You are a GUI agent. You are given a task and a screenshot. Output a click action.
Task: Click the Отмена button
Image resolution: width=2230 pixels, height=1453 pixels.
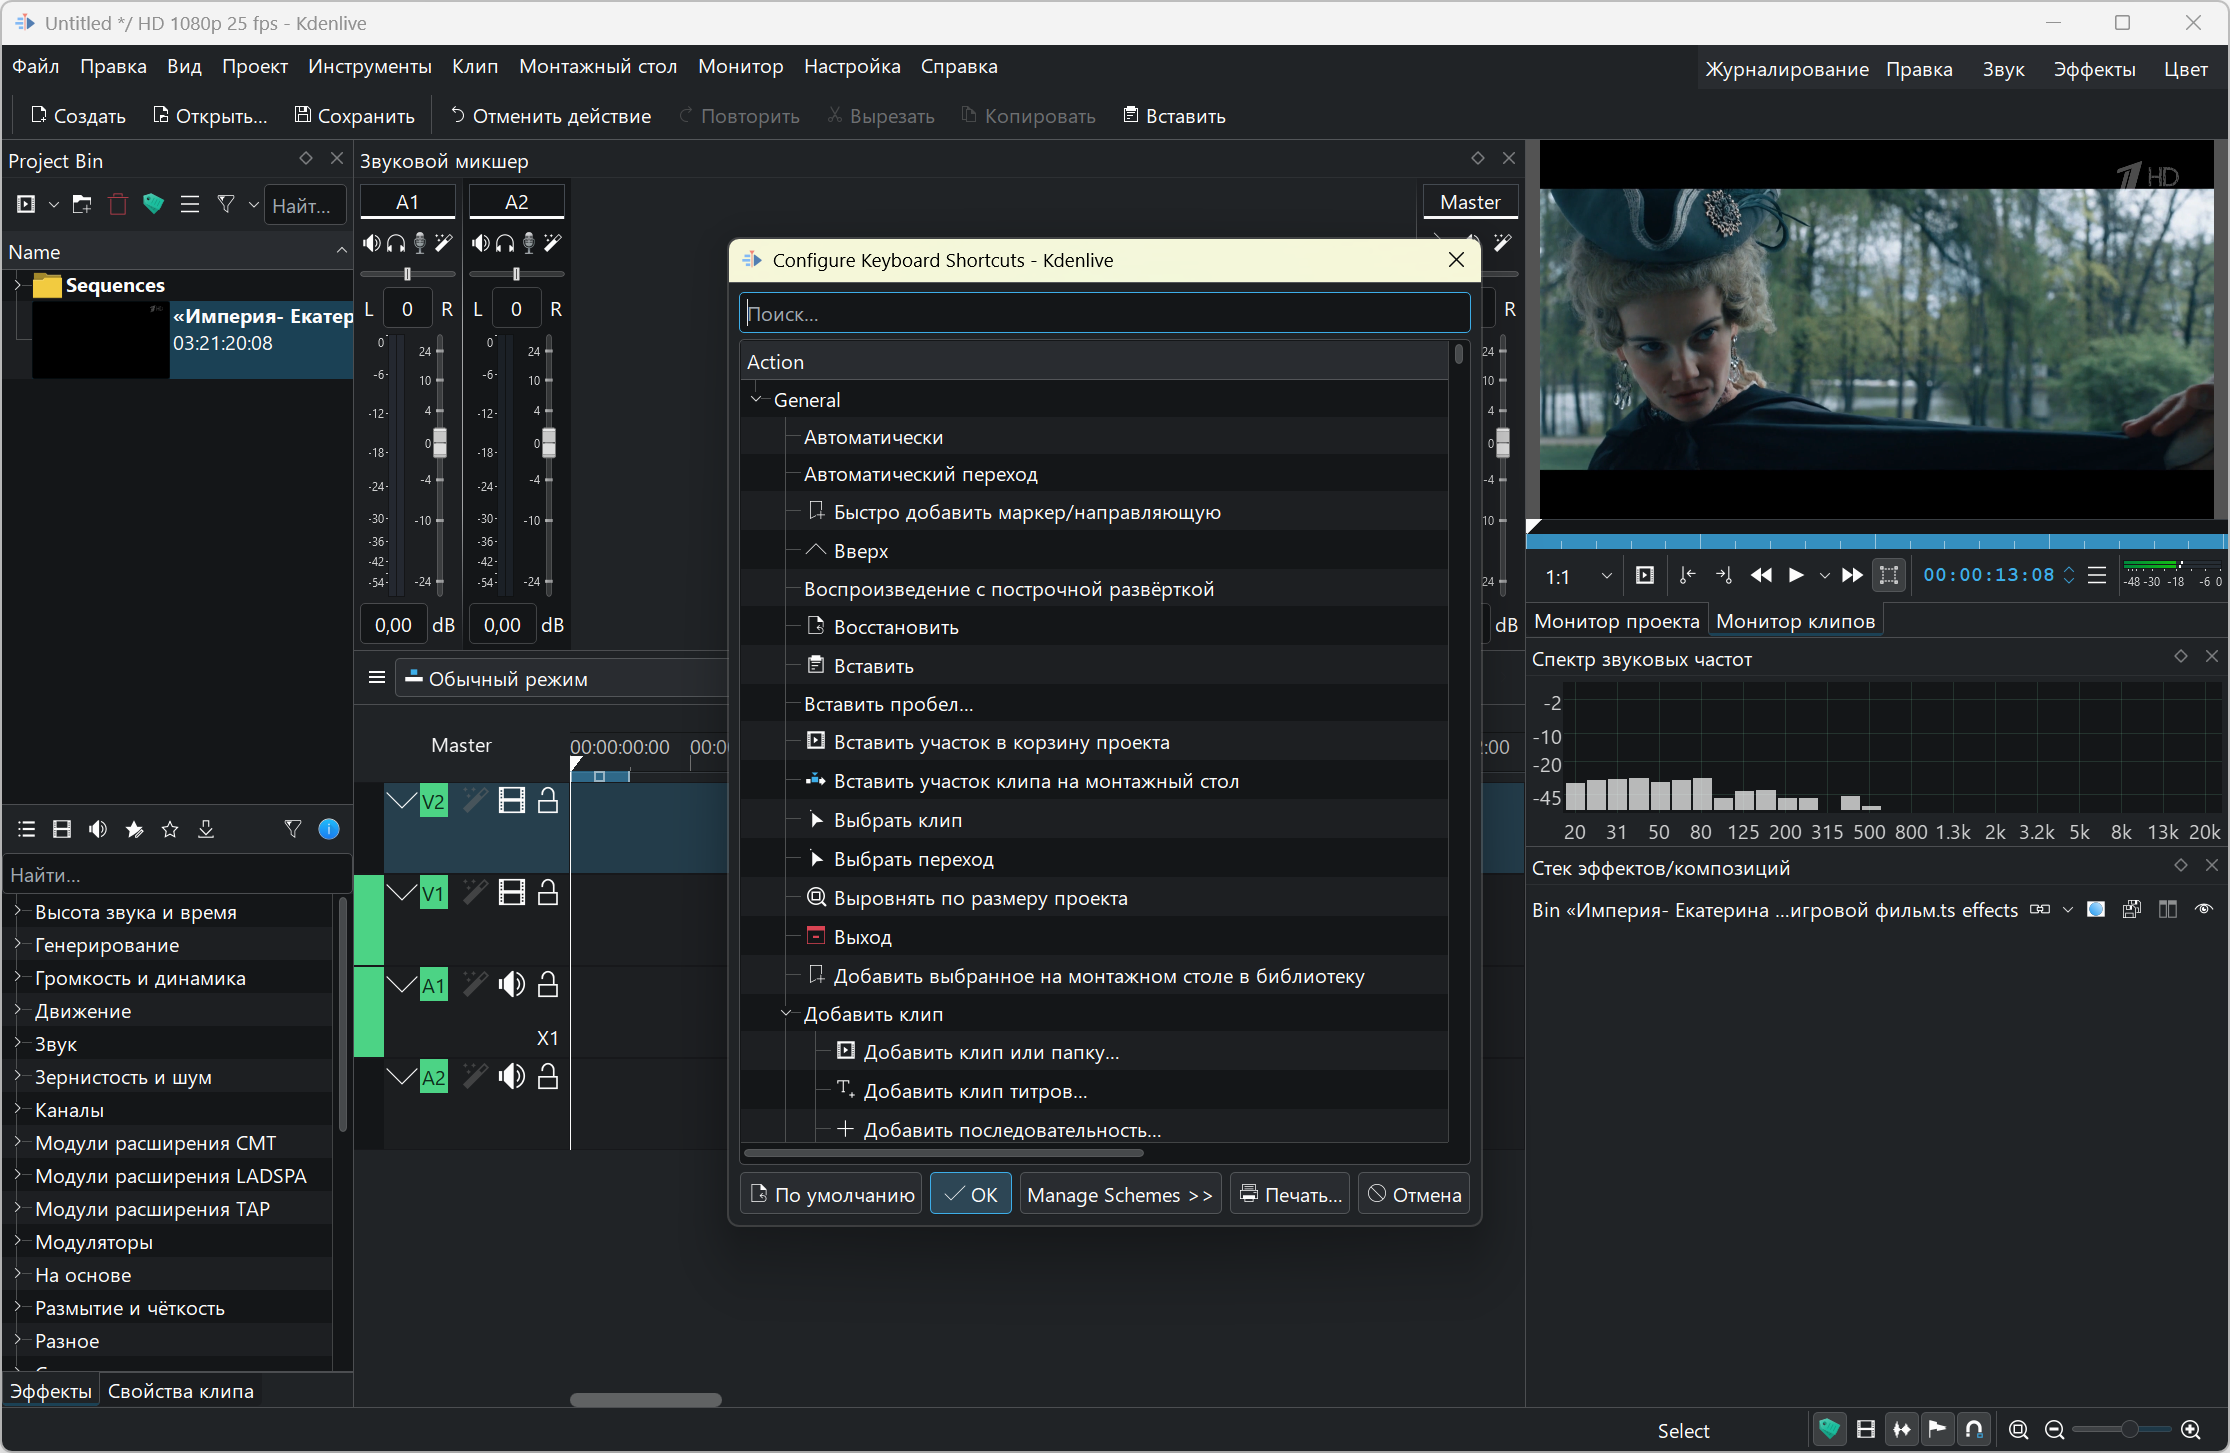tap(1414, 1194)
